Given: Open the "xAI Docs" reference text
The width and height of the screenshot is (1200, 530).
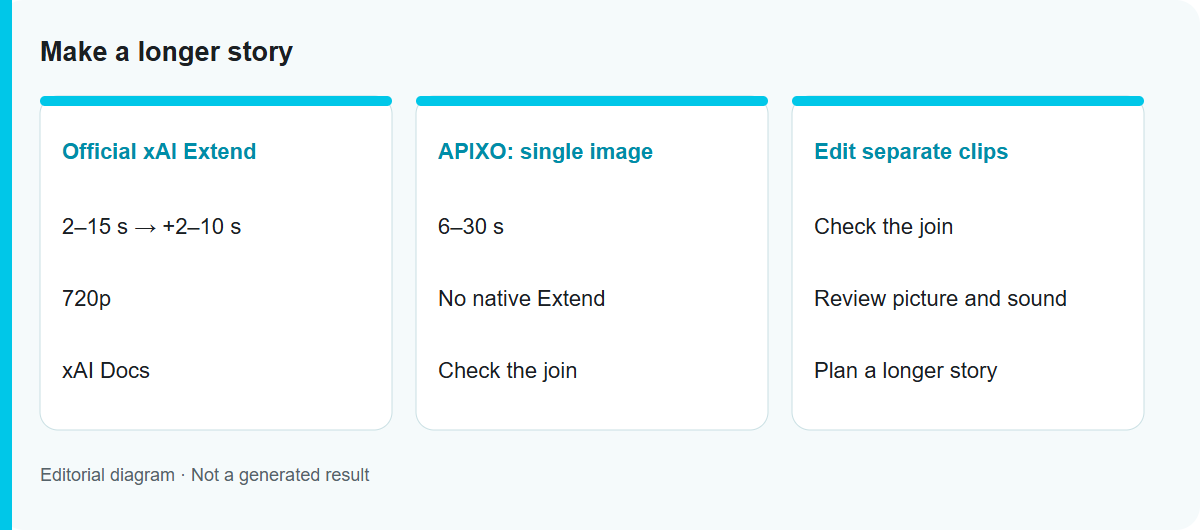Looking at the screenshot, I should click(106, 371).
